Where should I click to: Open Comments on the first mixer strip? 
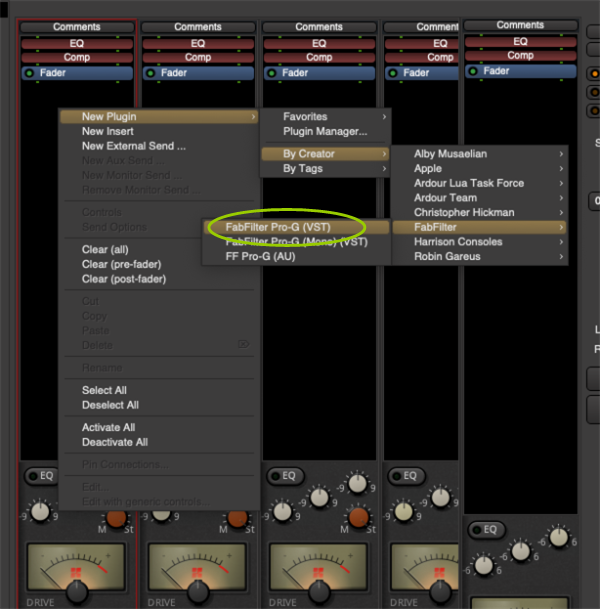point(77,27)
